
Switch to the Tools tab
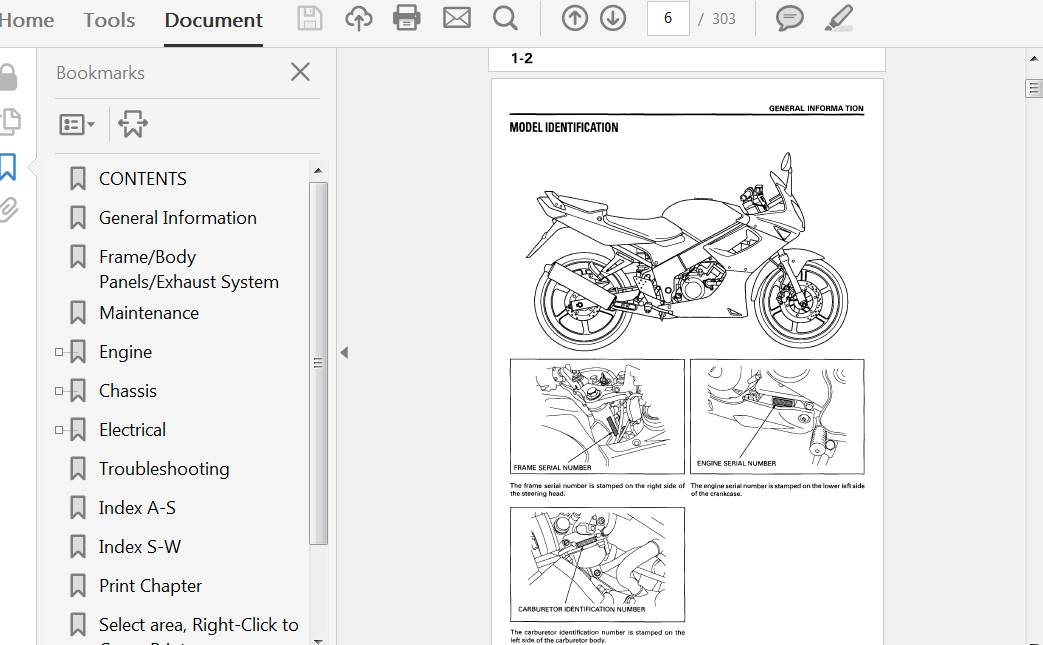[109, 20]
